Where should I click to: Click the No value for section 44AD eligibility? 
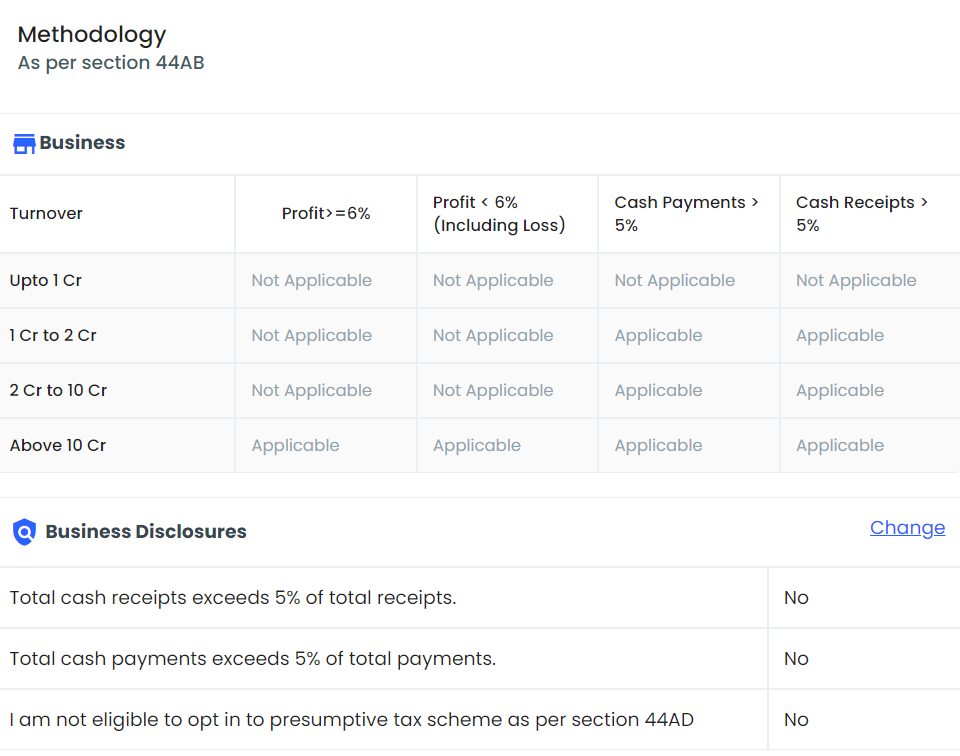coord(796,720)
